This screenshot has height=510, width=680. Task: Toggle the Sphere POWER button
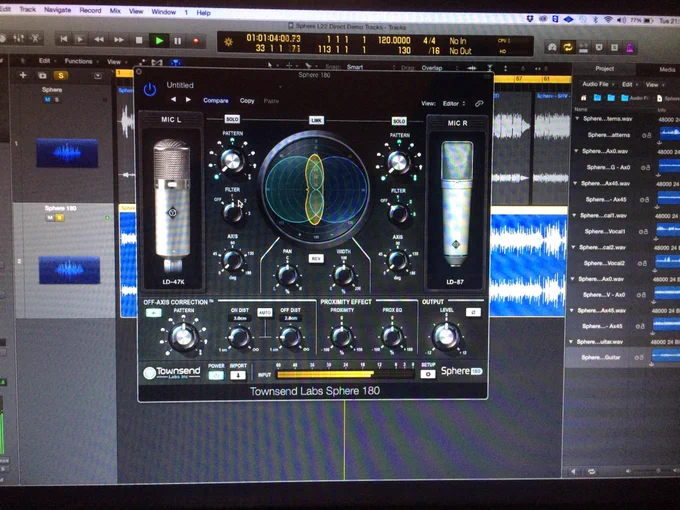pyautogui.click(x=216, y=376)
